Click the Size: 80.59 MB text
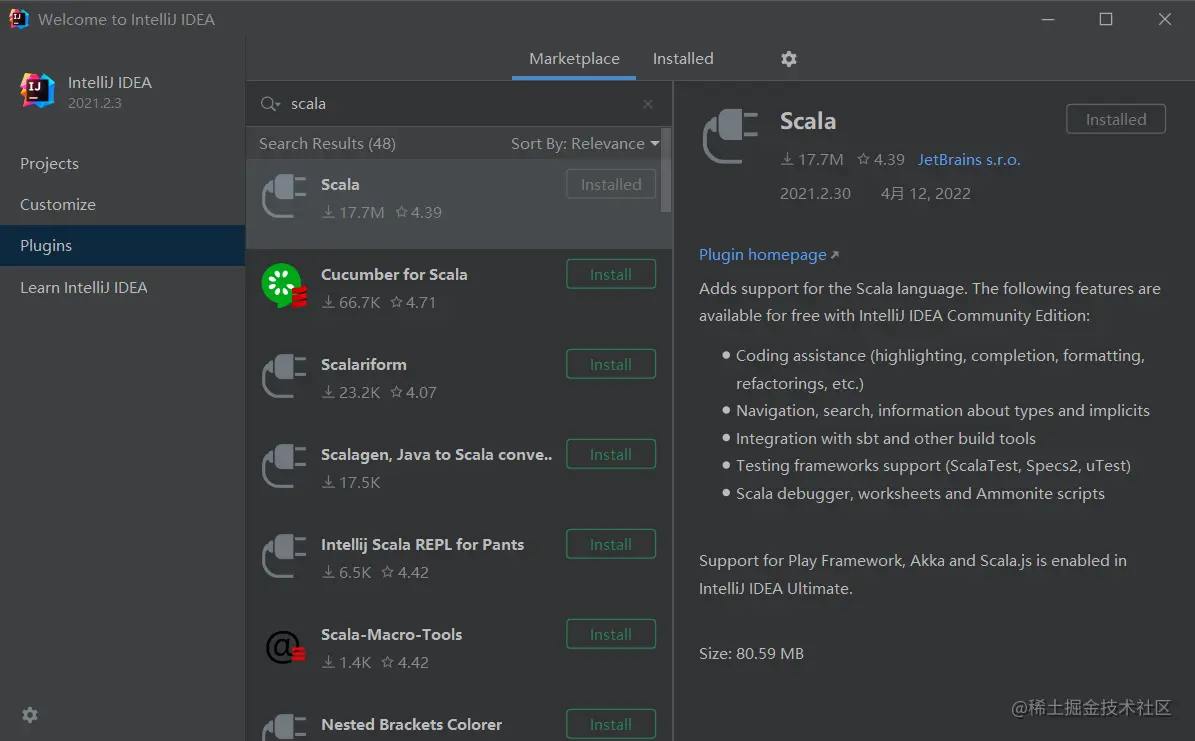 (751, 653)
